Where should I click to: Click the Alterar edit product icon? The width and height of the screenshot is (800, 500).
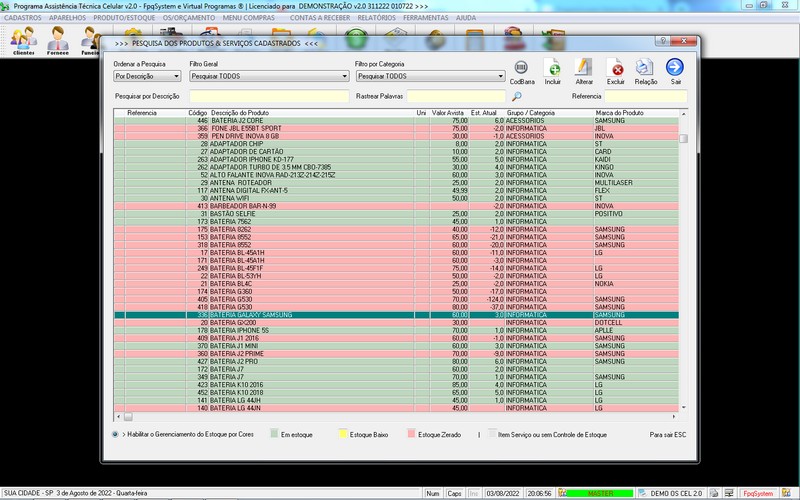pyautogui.click(x=585, y=68)
